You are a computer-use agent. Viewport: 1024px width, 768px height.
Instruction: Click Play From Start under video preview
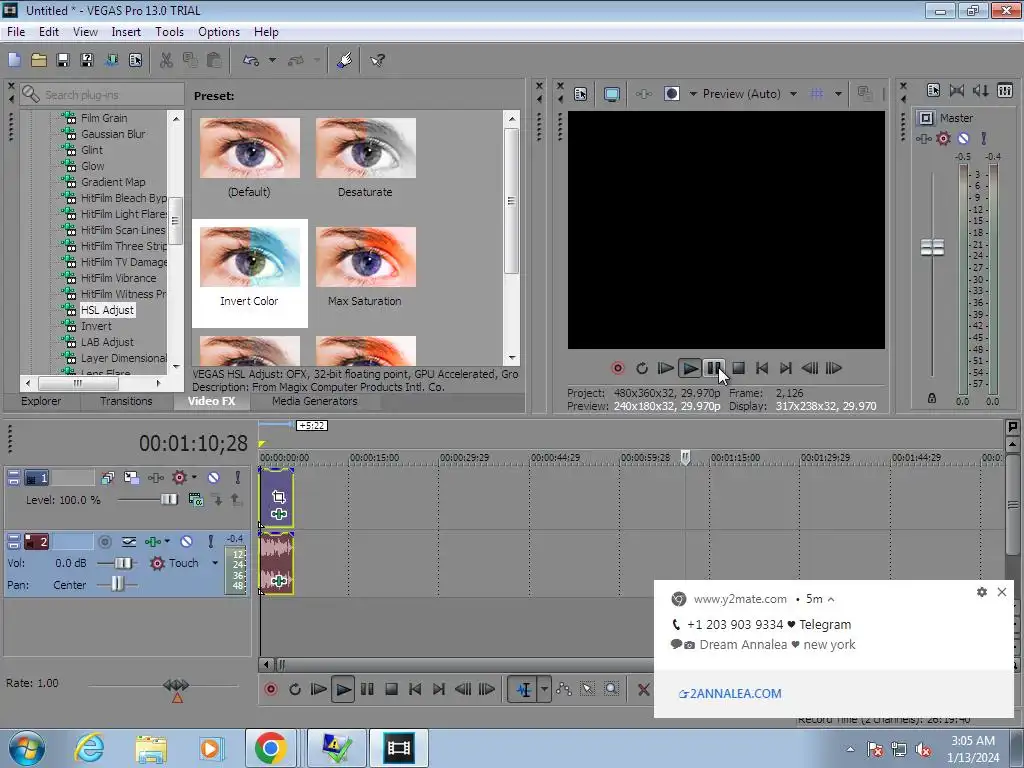point(665,368)
